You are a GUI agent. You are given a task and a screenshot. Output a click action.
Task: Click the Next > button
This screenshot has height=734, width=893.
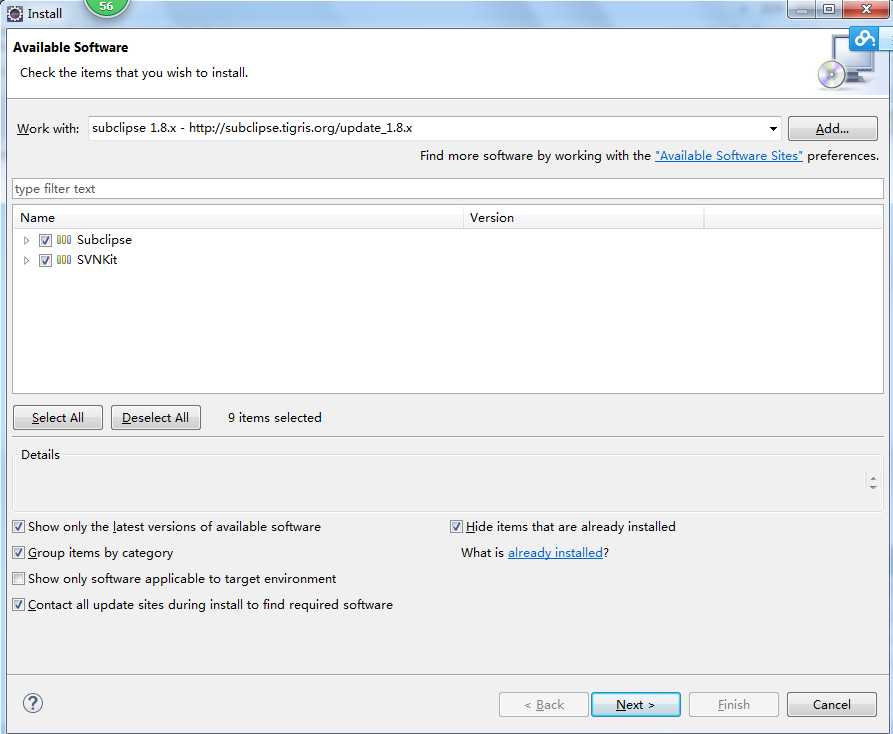[x=636, y=704]
